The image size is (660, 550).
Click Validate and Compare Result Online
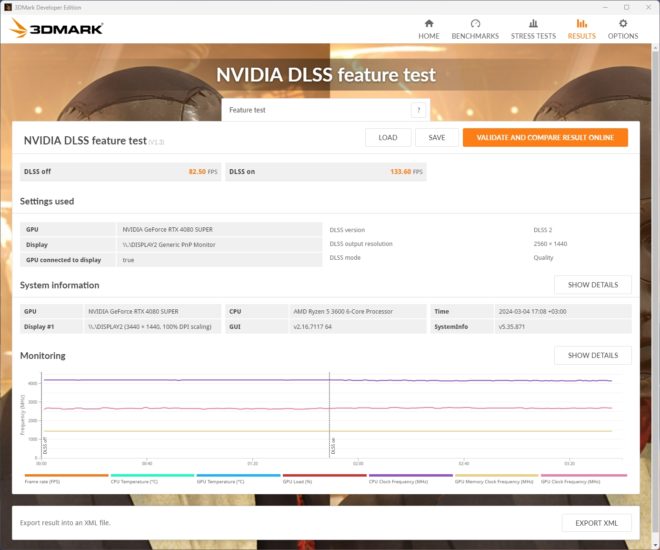pos(546,138)
